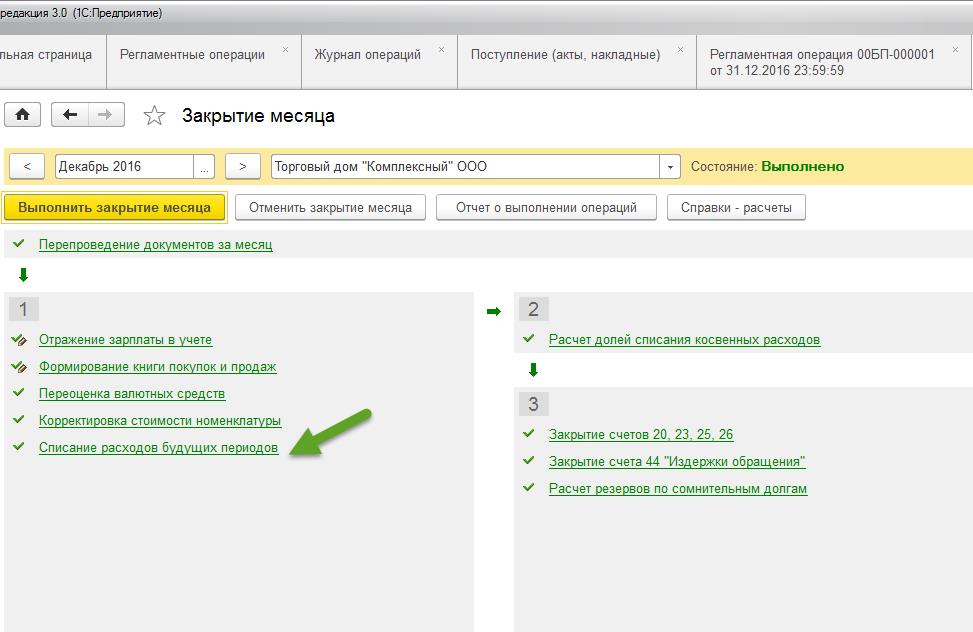The image size is (973, 632).
Task: Open Отражение зарплаты в учете link
Action: pyautogui.click(x=125, y=340)
